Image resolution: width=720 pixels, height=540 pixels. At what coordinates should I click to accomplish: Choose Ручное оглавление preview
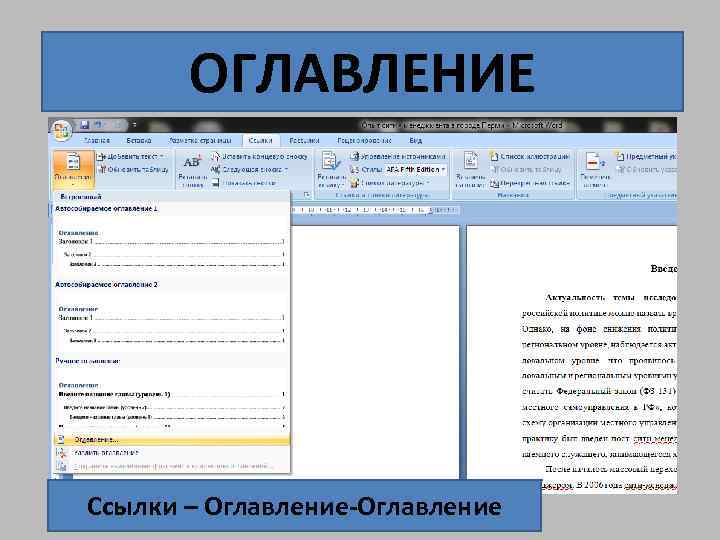(x=170, y=393)
